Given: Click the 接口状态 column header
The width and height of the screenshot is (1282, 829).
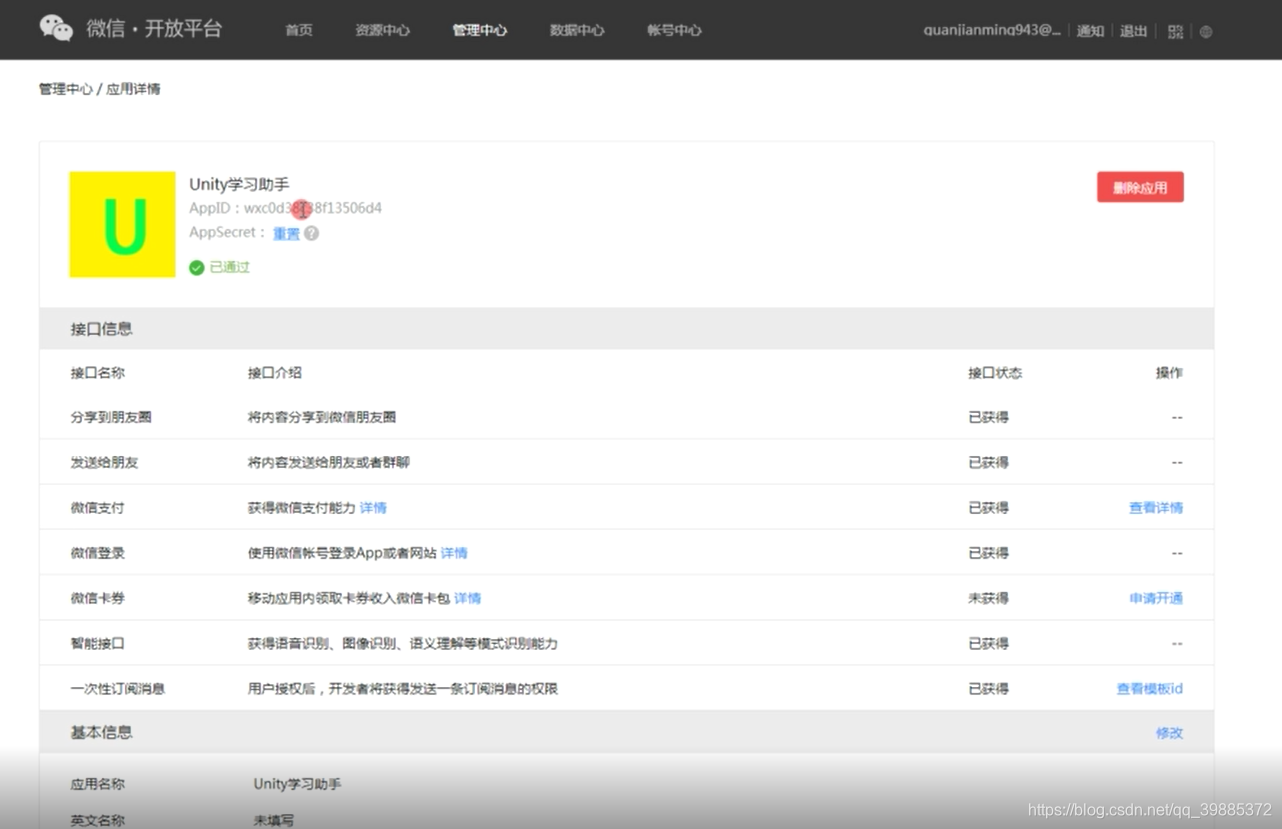Looking at the screenshot, I should [x=995, y=373].
